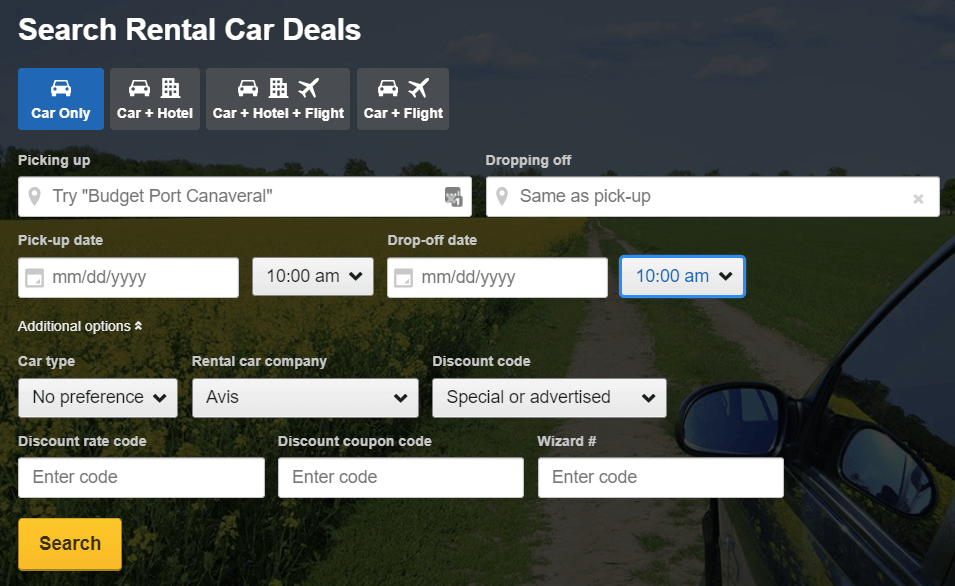955x586 pixels.
Task: Click into the Wizard # input field
Action: [660, 477]
